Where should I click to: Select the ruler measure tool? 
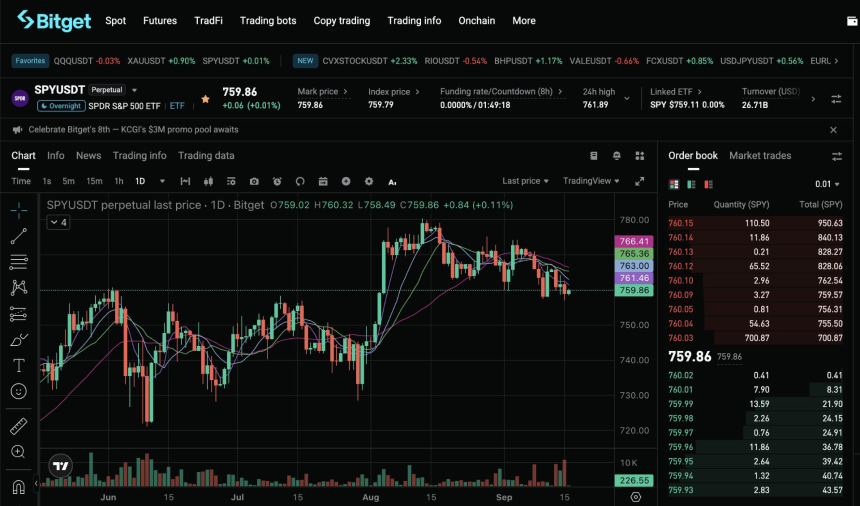coord(19,426)
